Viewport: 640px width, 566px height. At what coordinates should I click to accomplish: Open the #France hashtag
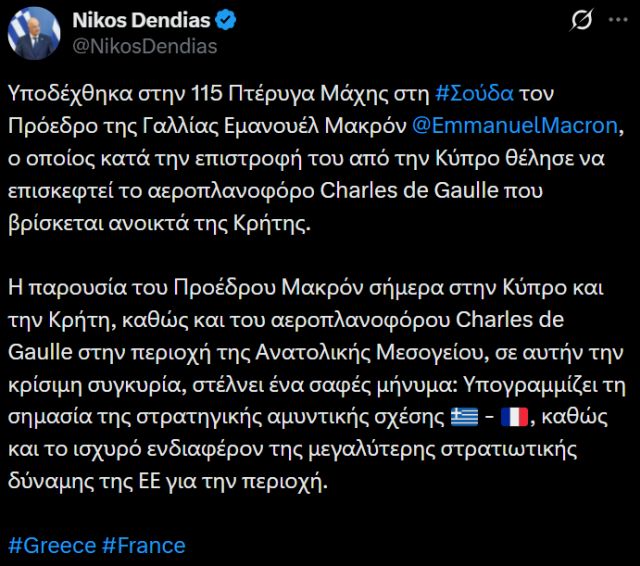pos(143,545)
